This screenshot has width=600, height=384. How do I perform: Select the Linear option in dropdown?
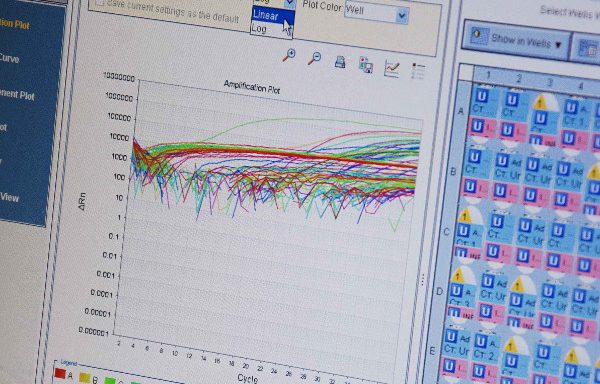273,16
